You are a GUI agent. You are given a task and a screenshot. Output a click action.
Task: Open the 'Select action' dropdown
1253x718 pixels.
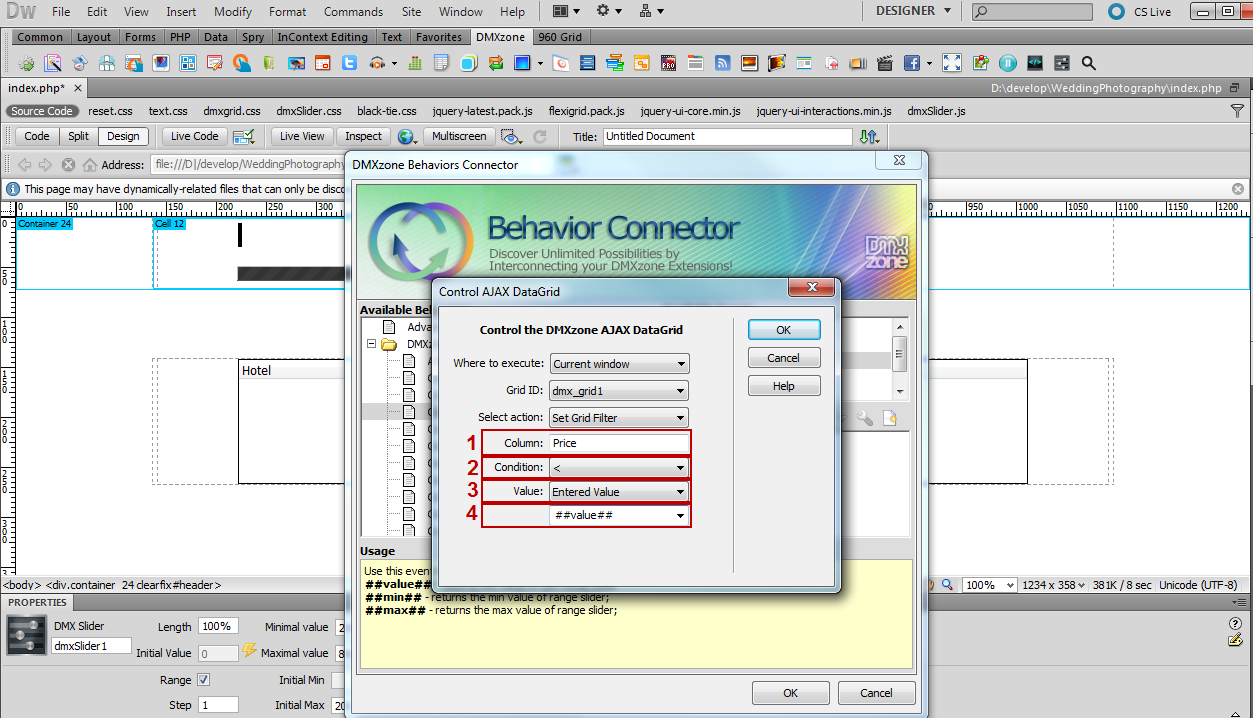pos(619,418)
